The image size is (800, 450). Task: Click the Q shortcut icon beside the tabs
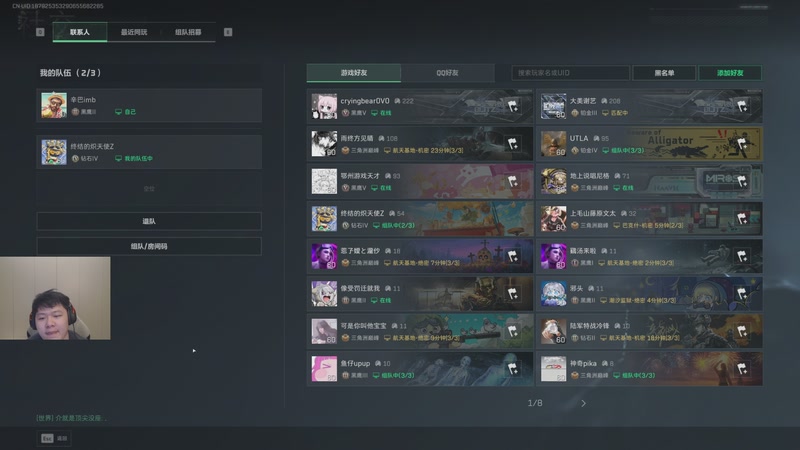click(40, 32)
